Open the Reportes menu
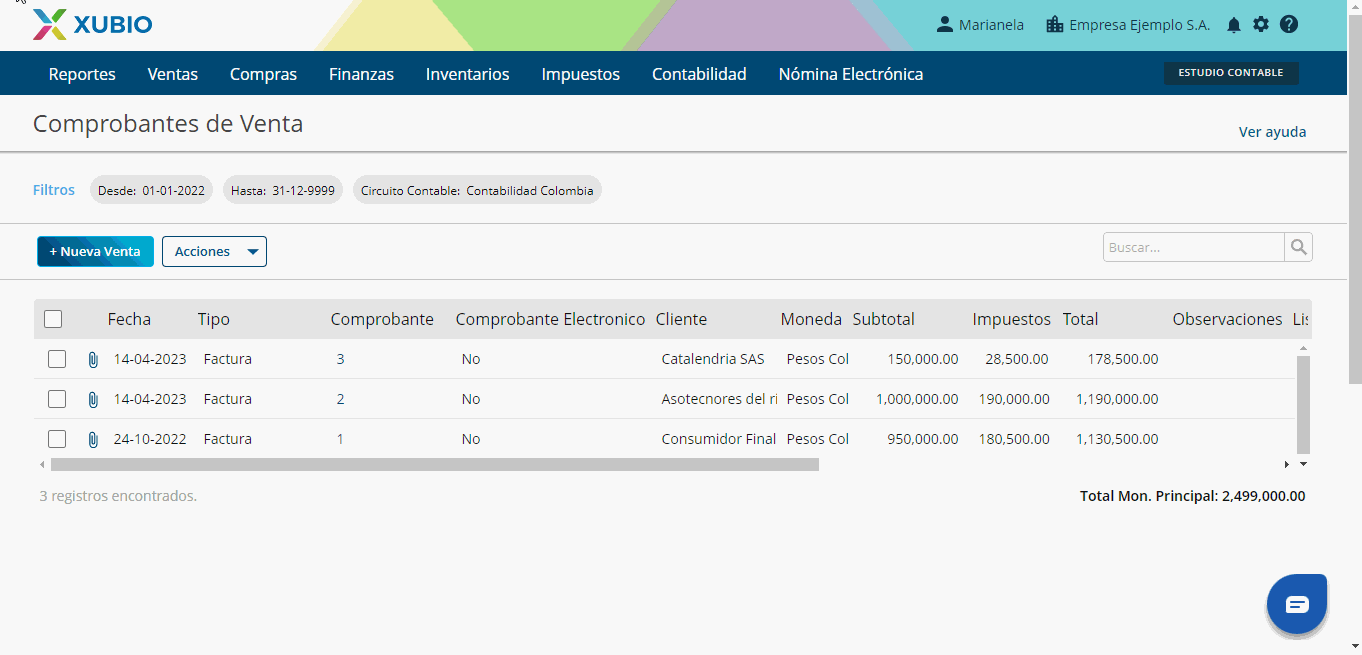Viewport: 1362px width, 655px height. tap(82, 74)
